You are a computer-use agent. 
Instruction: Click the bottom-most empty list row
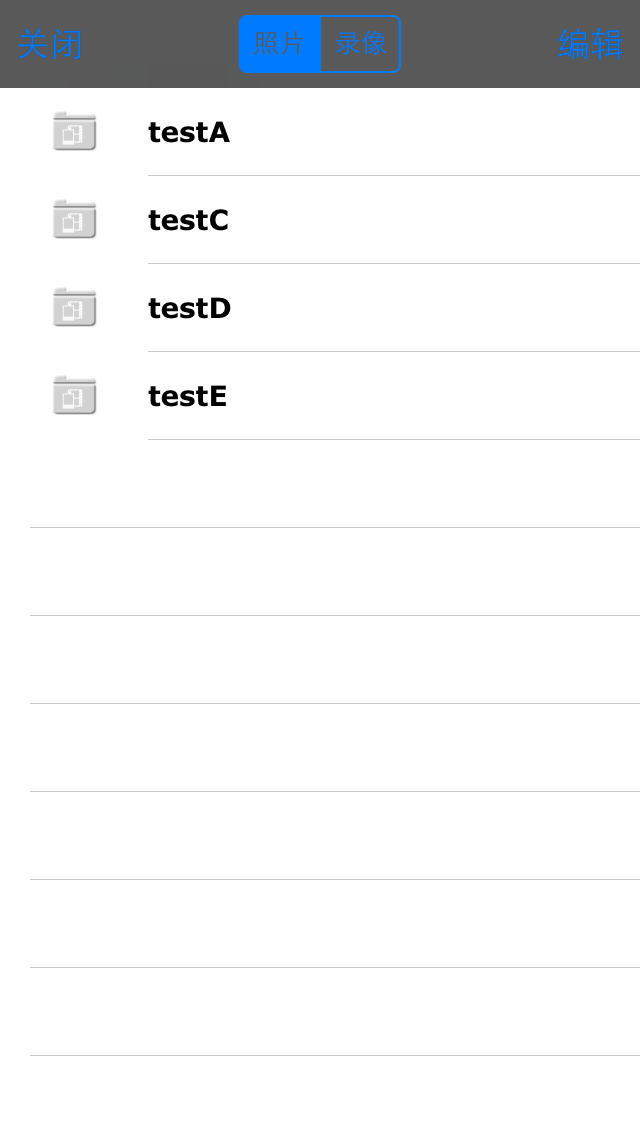point(320,1096)
